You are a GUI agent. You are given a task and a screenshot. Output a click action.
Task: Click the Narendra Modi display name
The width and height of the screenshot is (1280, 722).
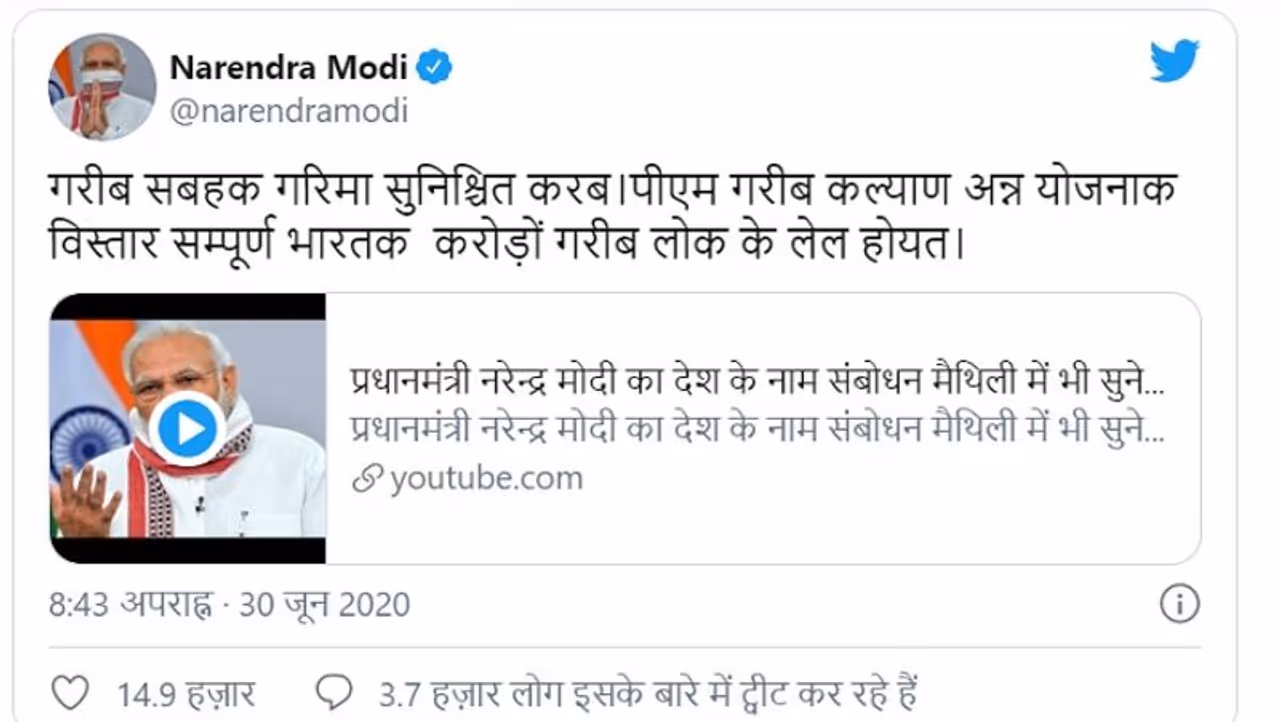(x=288, y=67)
